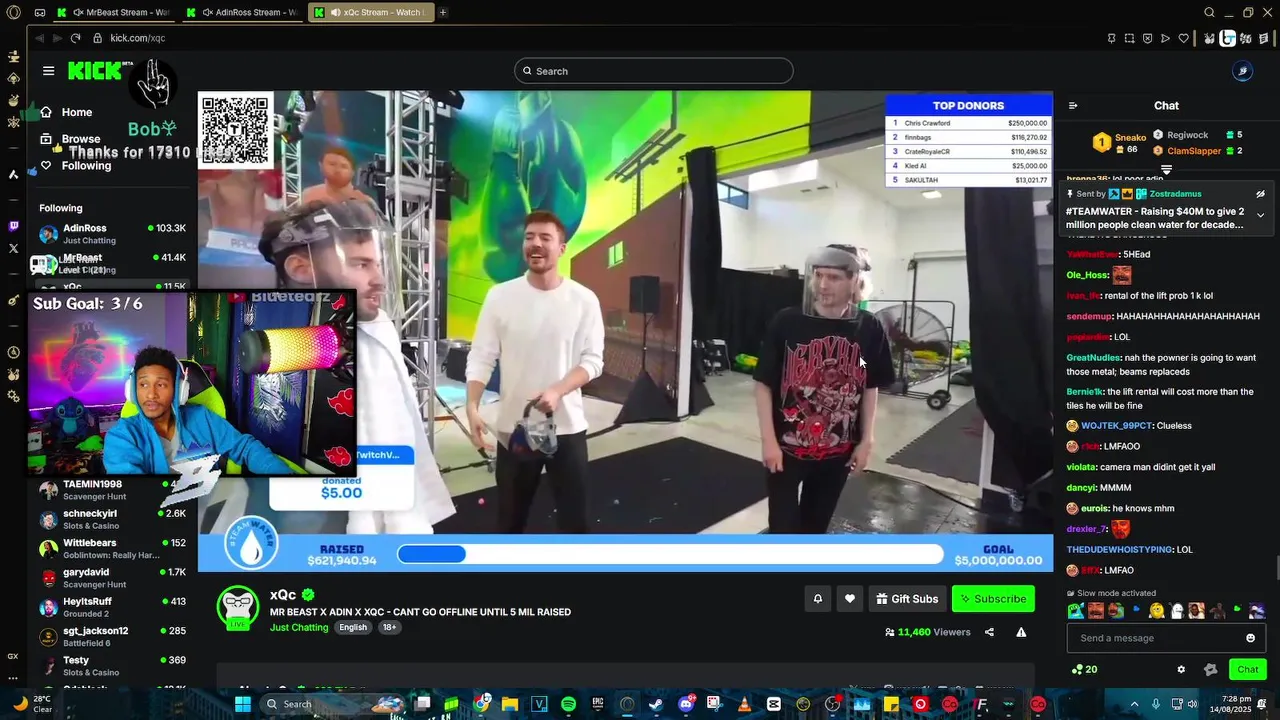Click the heart follow icon under the stream
Screen dimensions: 1280x720
pos(849,599)
